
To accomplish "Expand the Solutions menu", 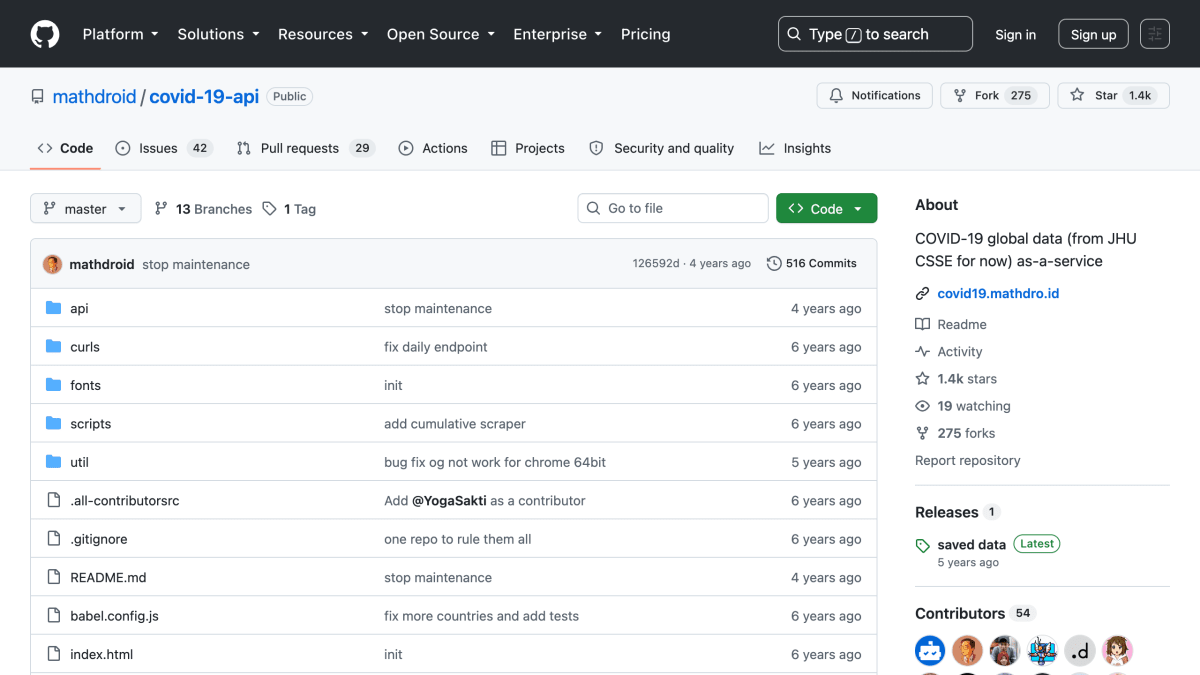I will [218, 34].
